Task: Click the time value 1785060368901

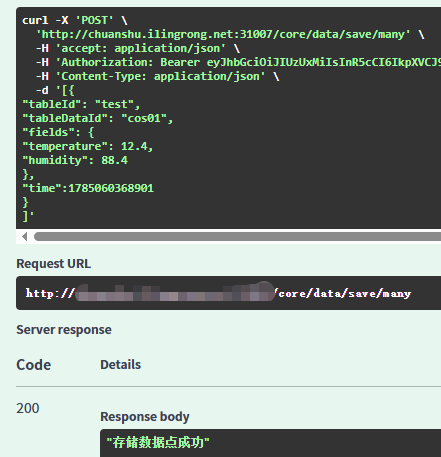Action: 111,188
